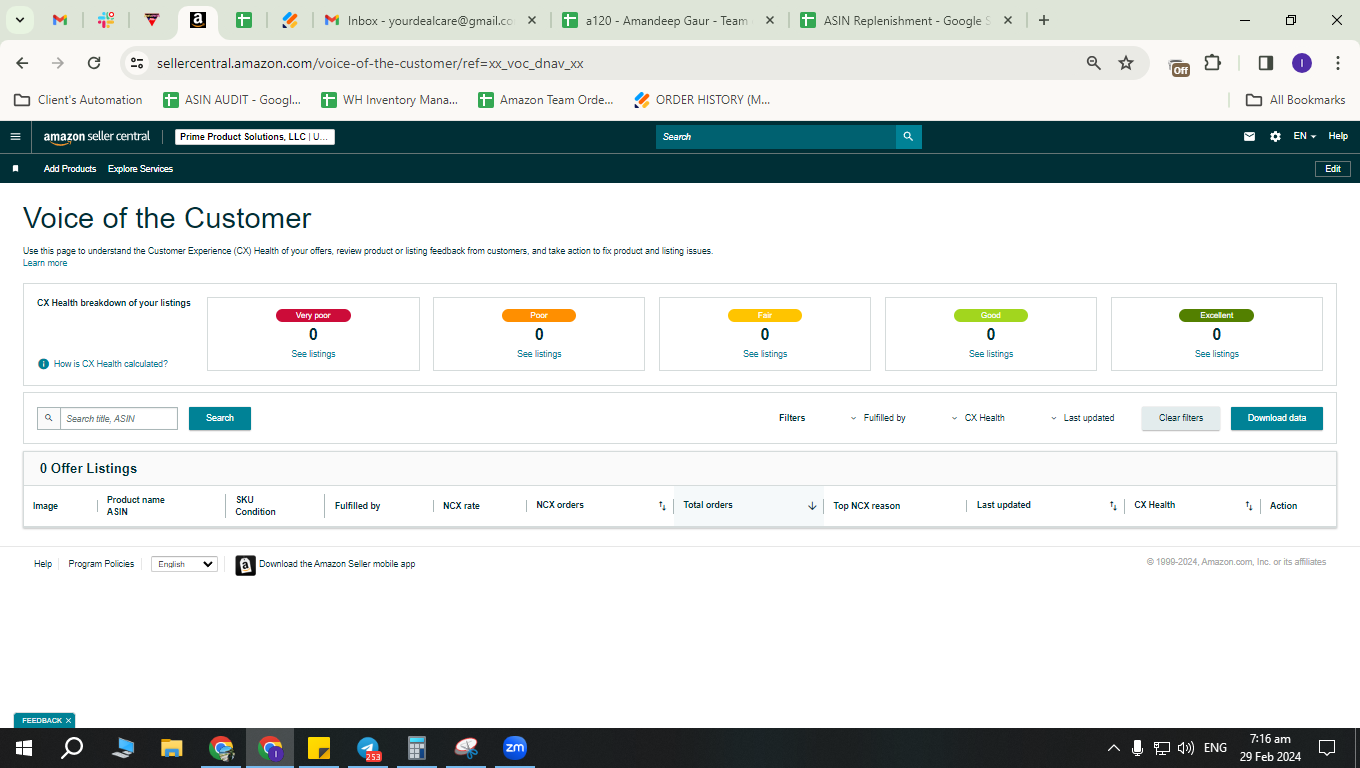The height and width of the screenshot is (768, 1360).
Task: Switch to the a120 Amandeep Gaur tab
Action: pos(666,20)
